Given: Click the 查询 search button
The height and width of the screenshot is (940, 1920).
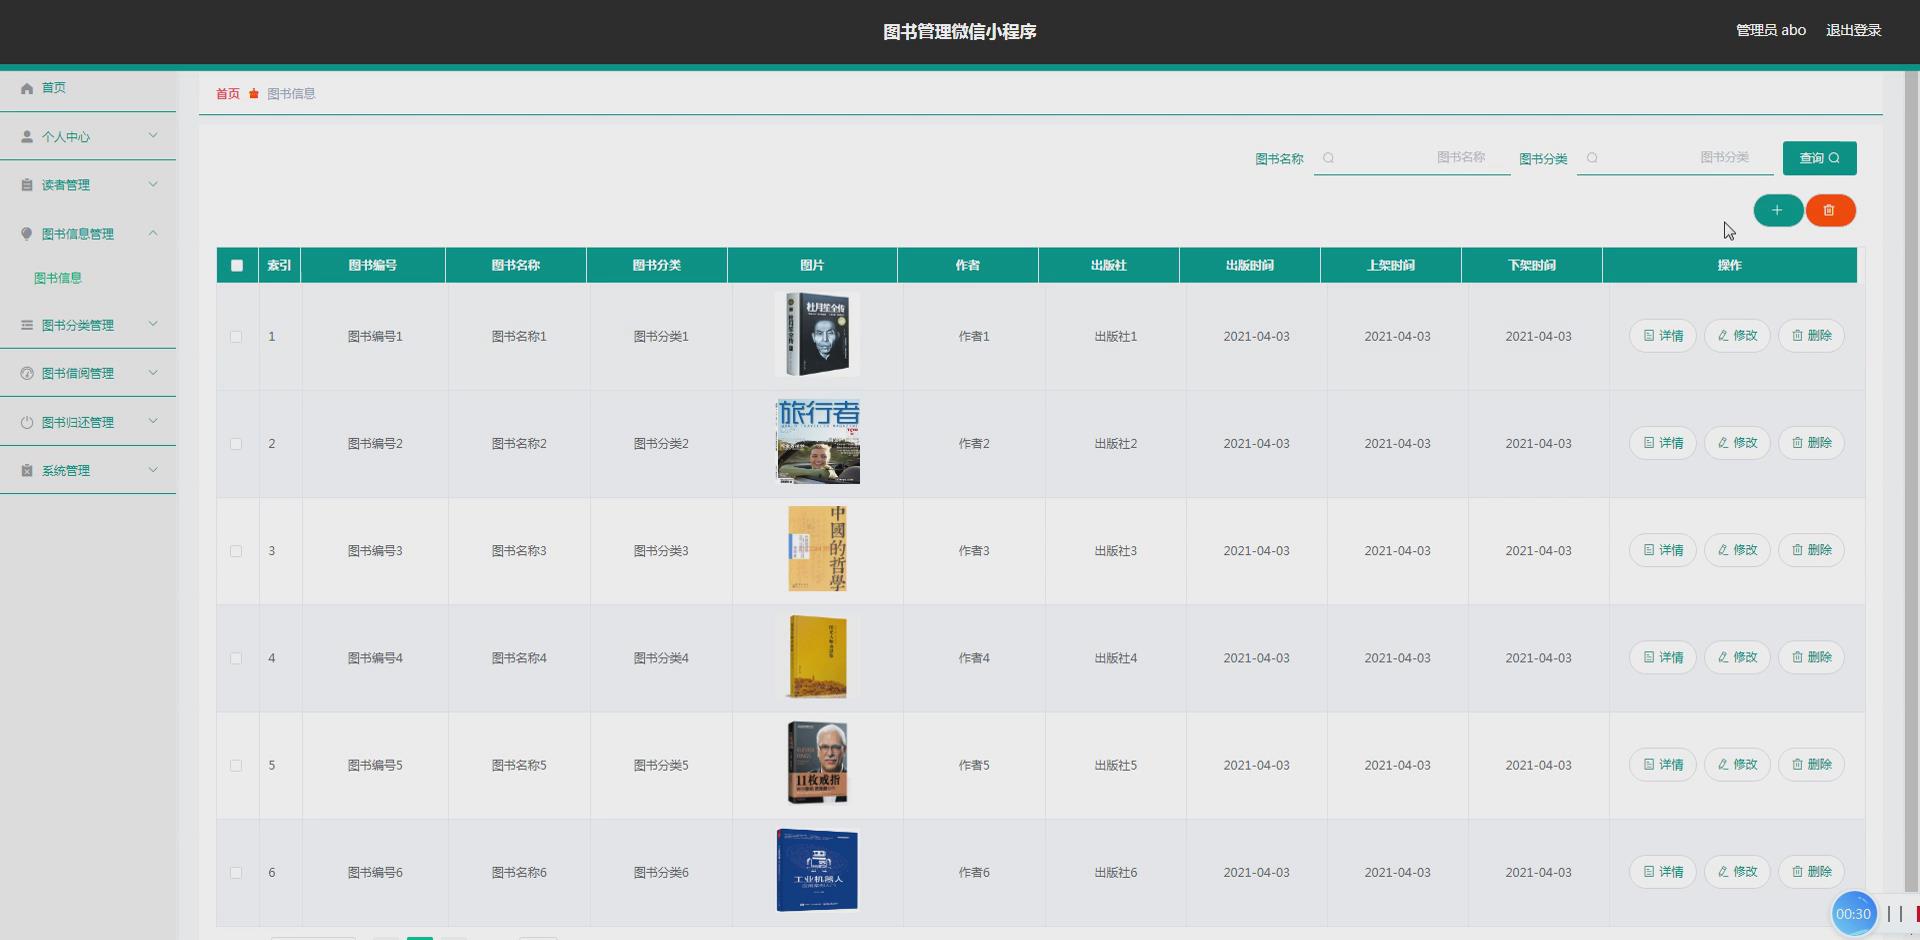Looking at the screenshot, I should [1820, 158].
